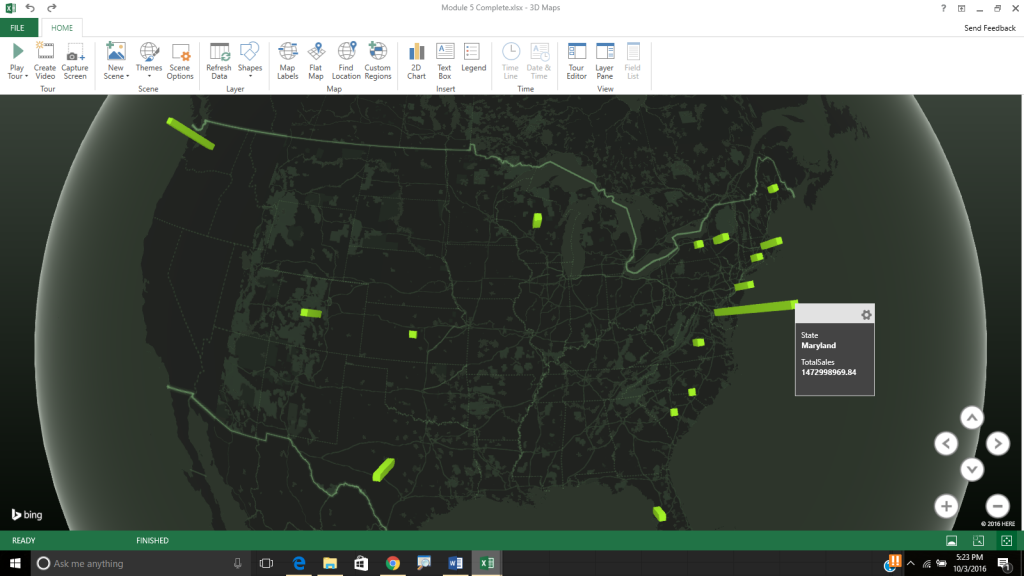
Task: Expand the New Scene dropdown arrow
Action: tap(127, 76)
